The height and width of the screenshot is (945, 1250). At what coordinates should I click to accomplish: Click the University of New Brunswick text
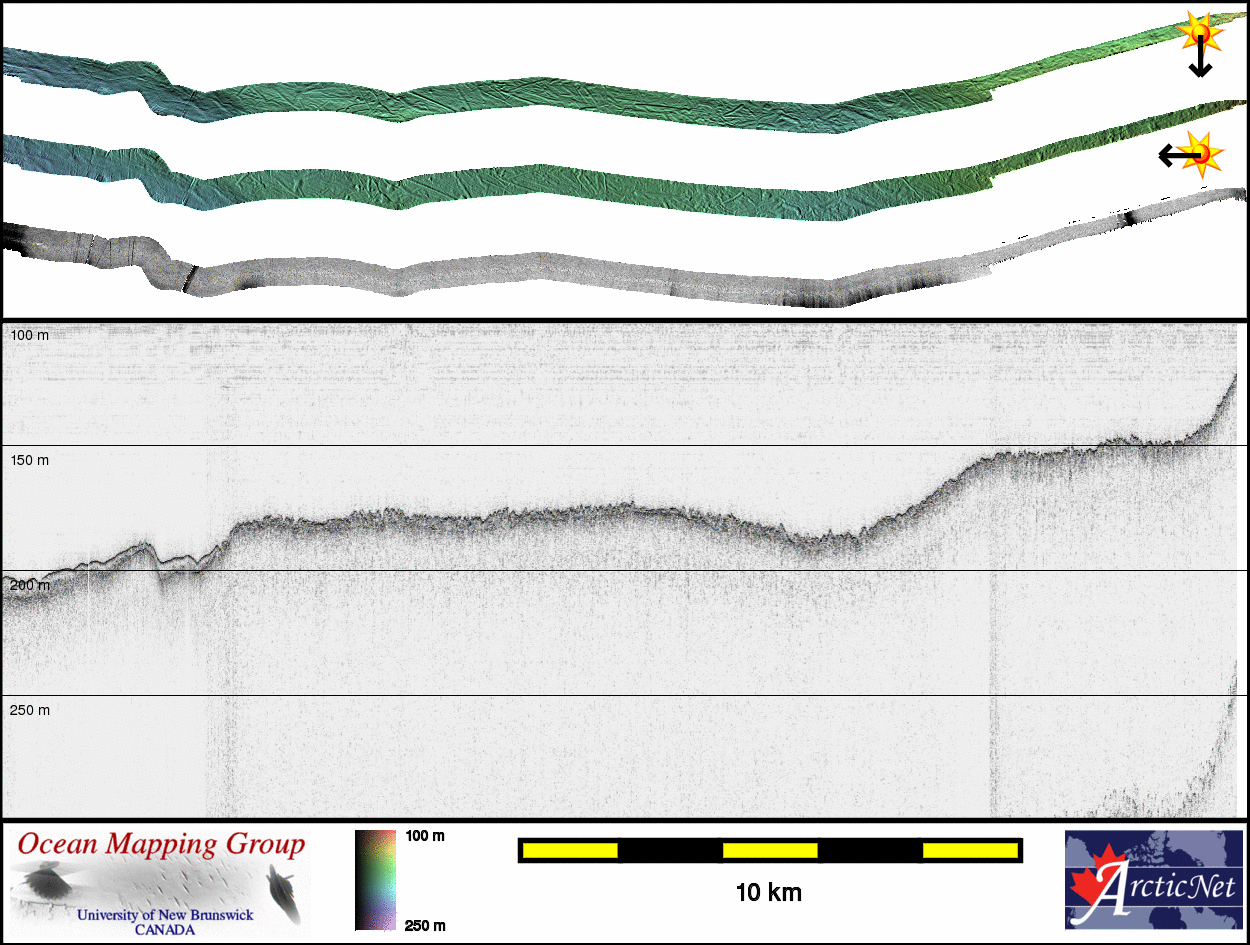(x=165, y=915)
